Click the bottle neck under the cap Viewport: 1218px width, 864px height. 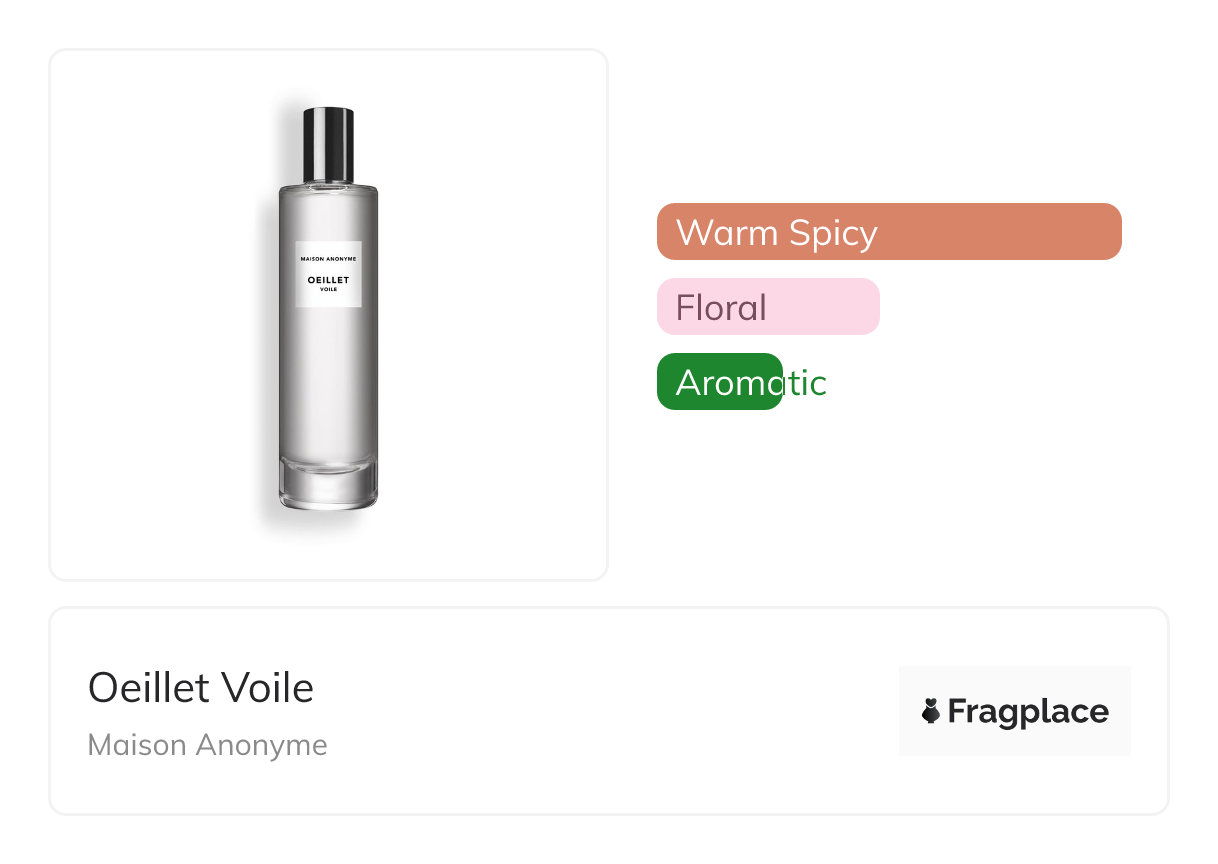point(328,184)
